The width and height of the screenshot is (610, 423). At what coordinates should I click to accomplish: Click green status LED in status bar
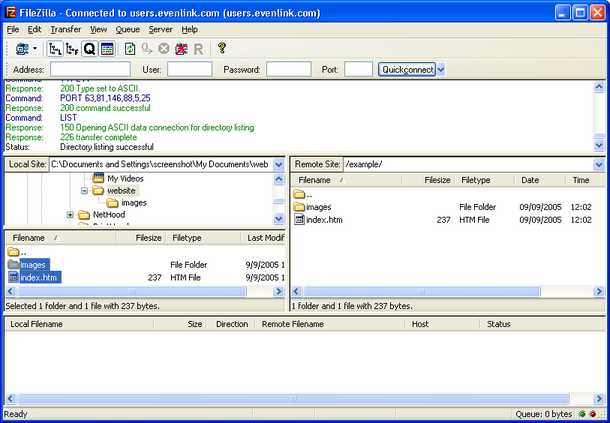(582, 414)
